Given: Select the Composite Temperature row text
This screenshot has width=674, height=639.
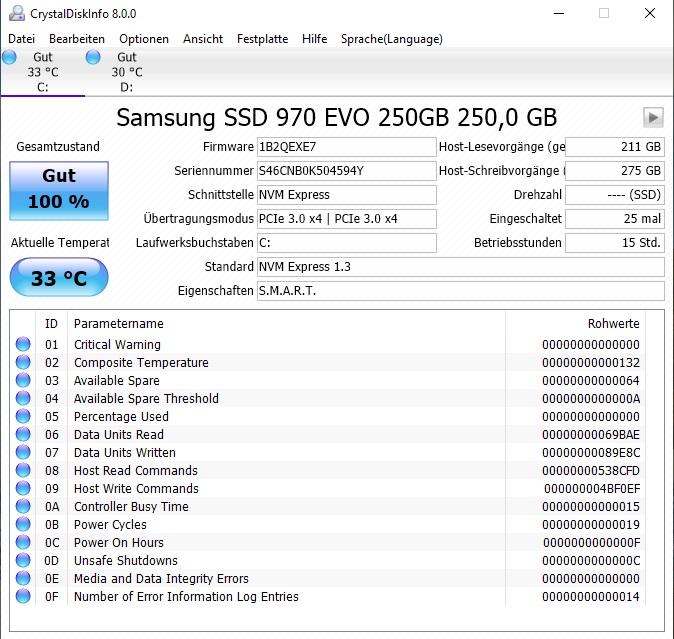Looking at the screenshot, I should point(141,363).
